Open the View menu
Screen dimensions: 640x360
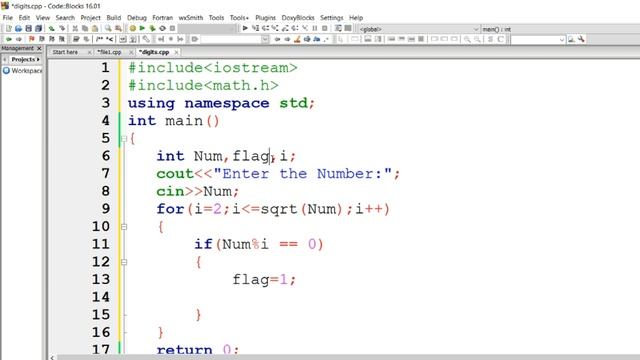click(x=42, y=18)
